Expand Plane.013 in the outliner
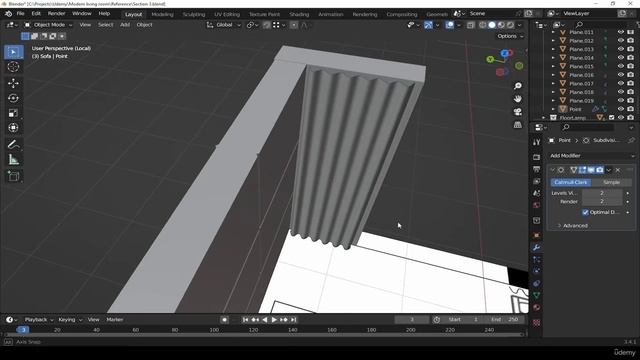 pyautogui.click(x=553, y=49)
